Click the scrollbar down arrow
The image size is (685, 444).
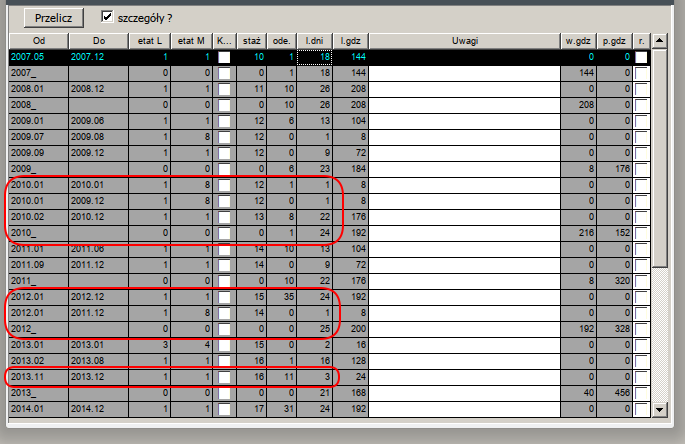point(658,409)
